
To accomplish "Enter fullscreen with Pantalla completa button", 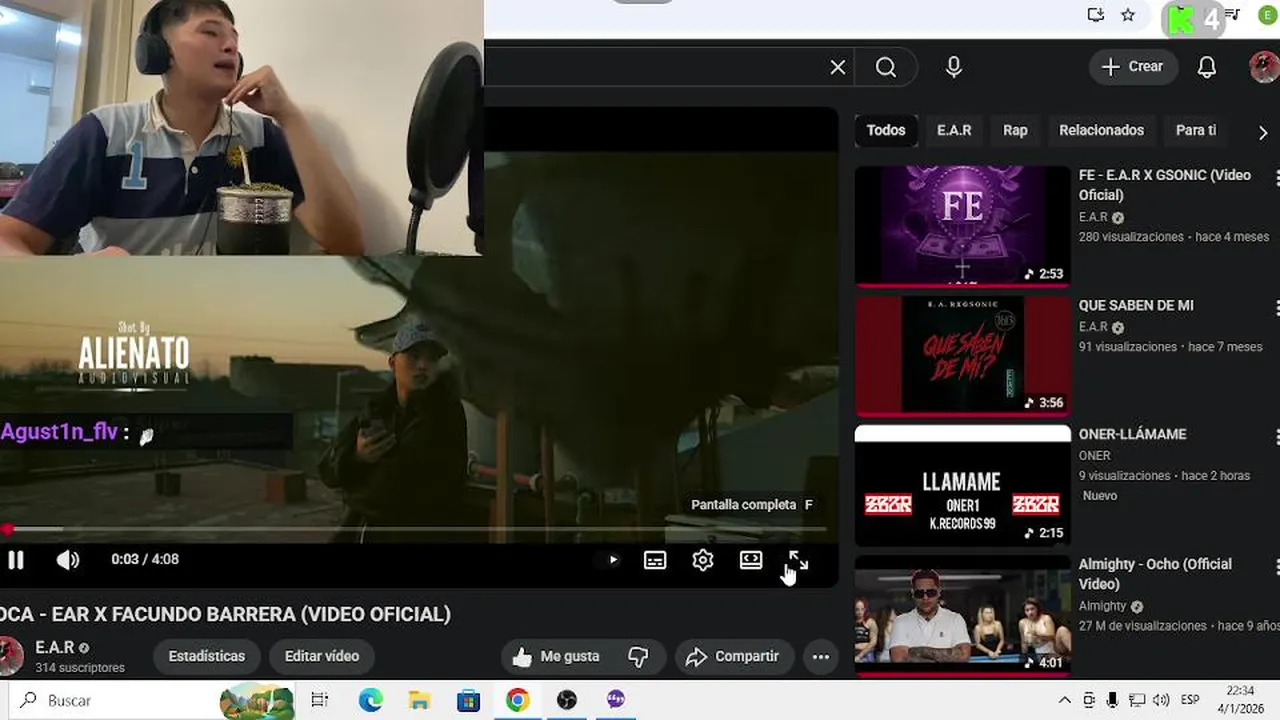I will coord(798,560).
